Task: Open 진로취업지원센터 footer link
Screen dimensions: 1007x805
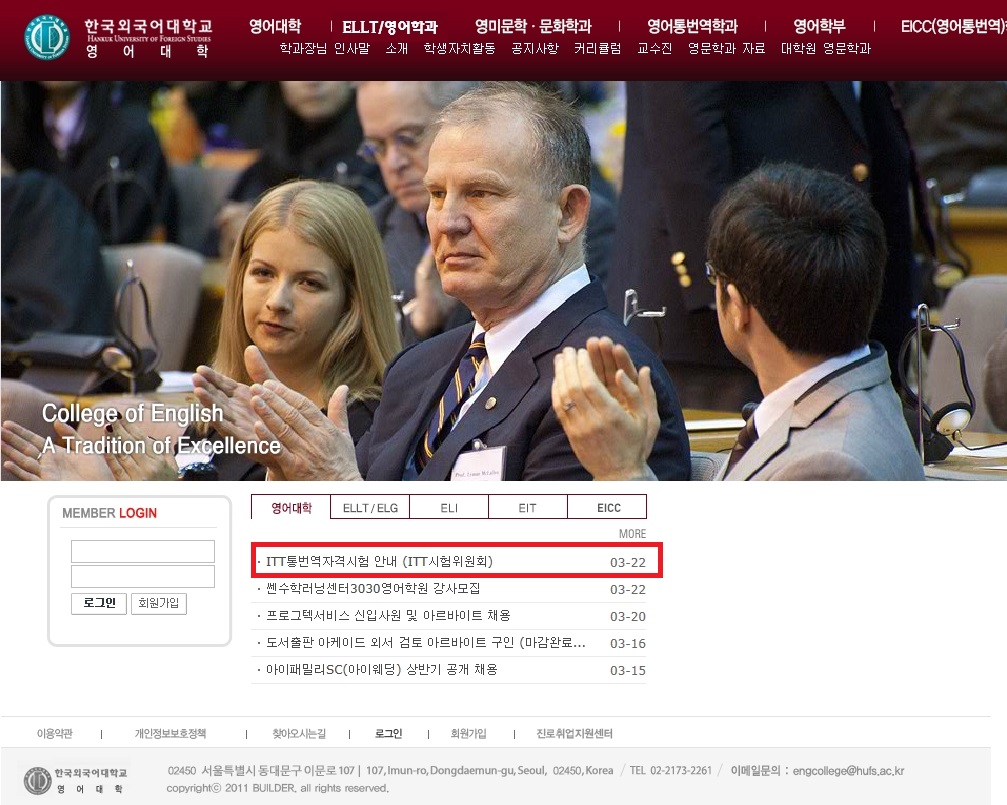Action: (x=574, y=734)
